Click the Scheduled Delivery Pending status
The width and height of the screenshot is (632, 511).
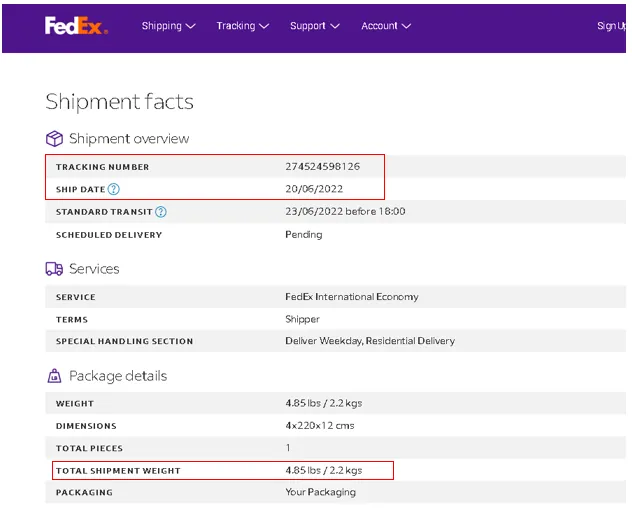point(304,235)
